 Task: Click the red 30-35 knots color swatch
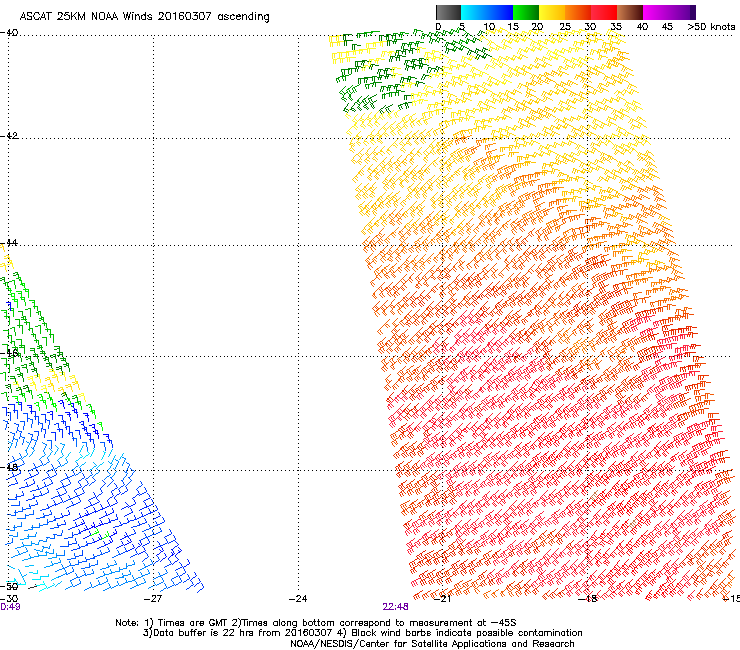point(604,12)
